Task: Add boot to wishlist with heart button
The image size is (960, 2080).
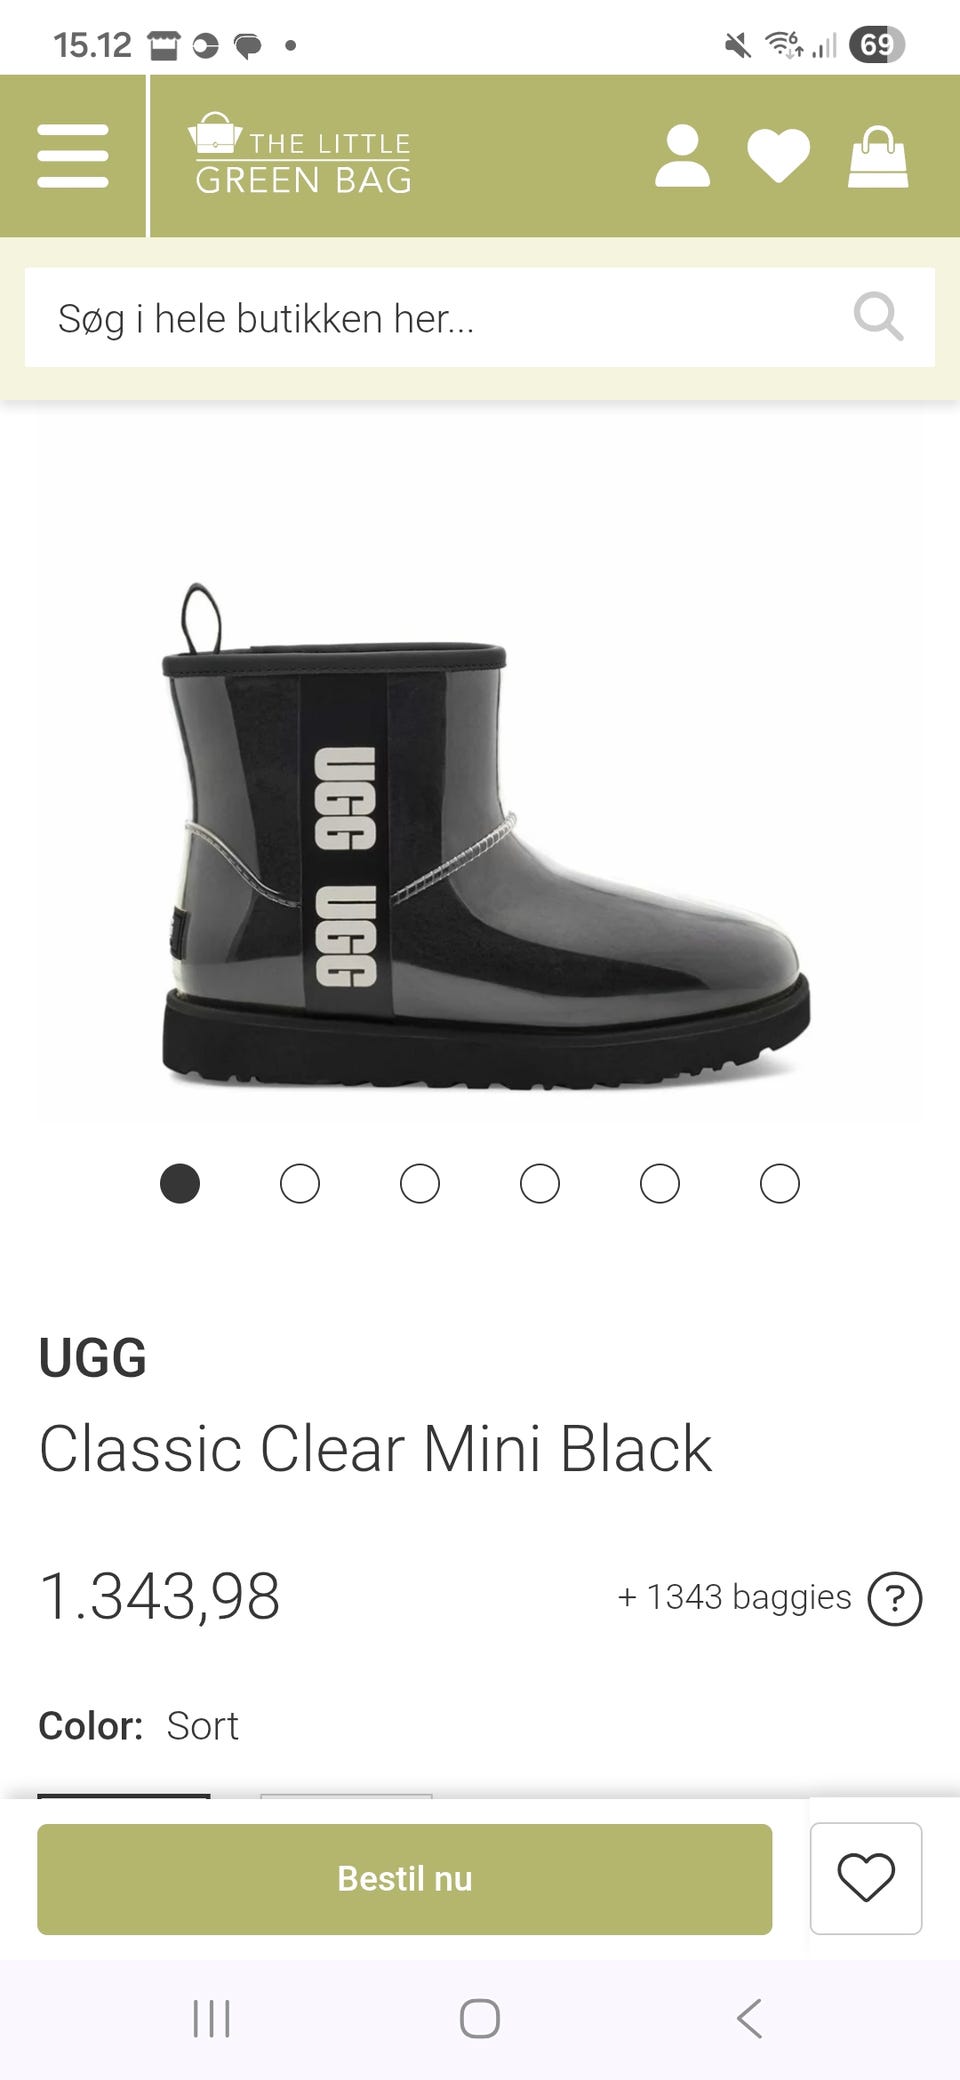Action: click(866, 1878)
